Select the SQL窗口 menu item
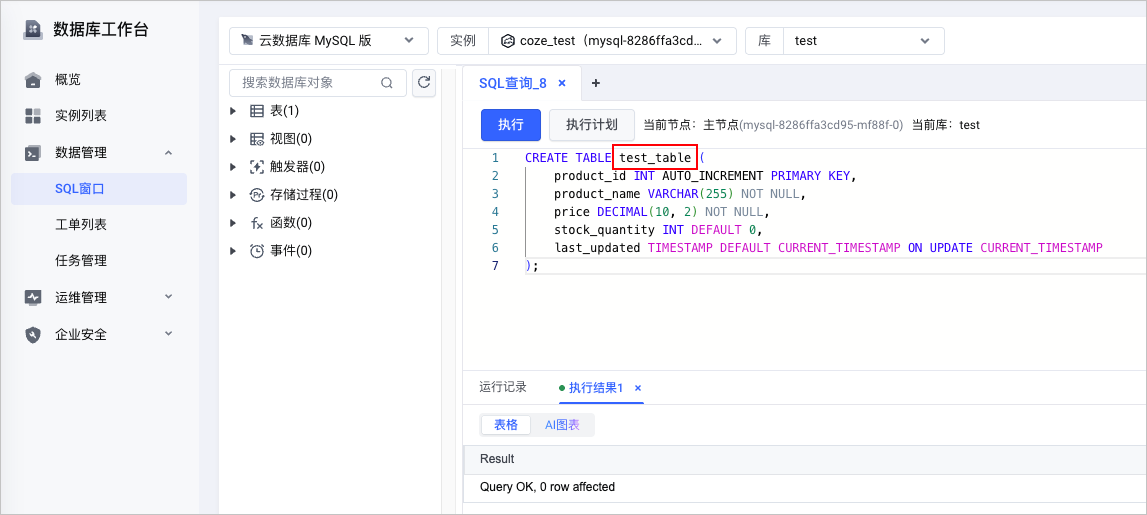This screenshot has width=1147, height=515. point(99,189)
